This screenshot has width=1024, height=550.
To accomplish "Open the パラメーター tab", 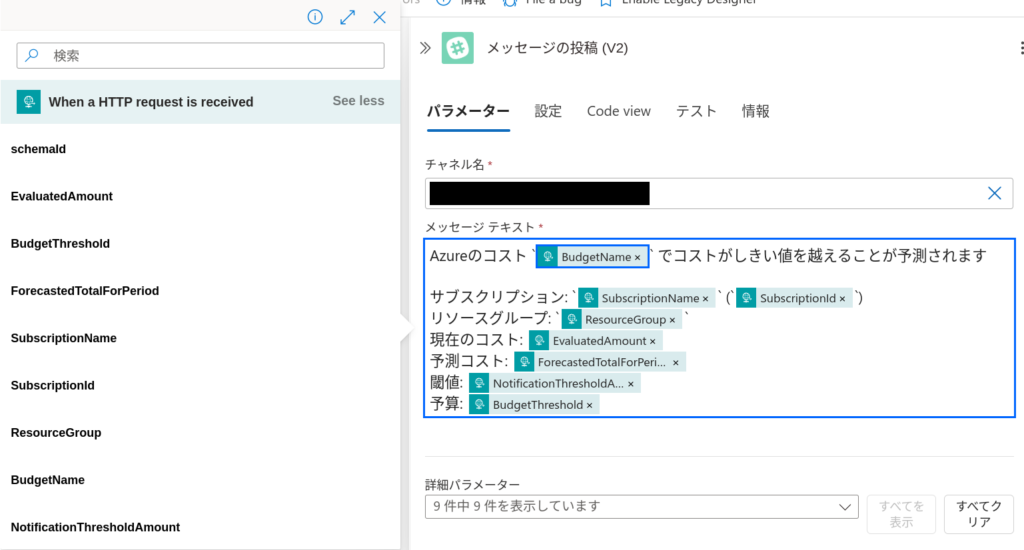I will (x=468, y=111).
